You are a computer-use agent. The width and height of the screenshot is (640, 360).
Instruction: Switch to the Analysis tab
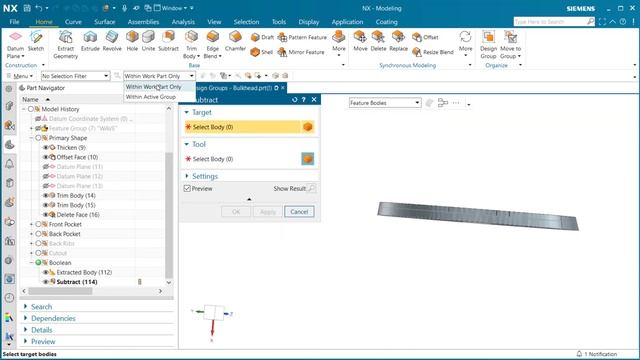pos(183,22)
